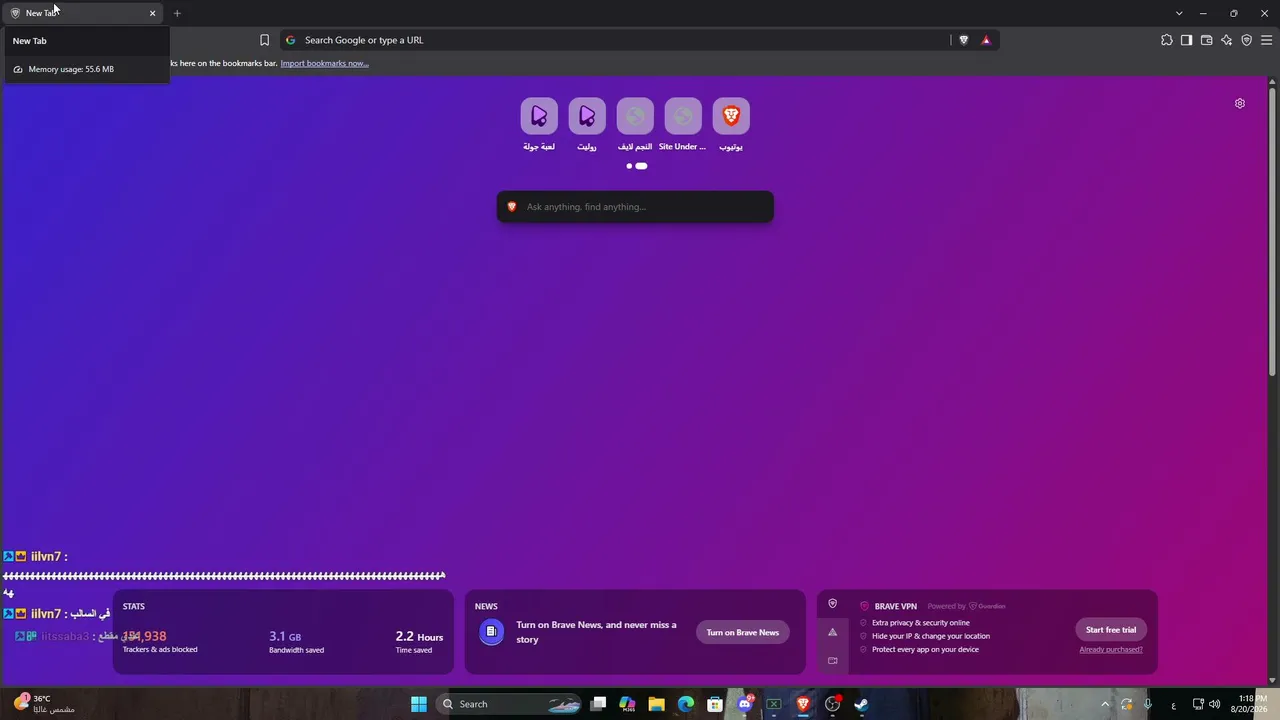Viewport: 1280px width, 720px height.
Task: Focus the Ask anything, find anything box
Action: pyautogui.click(x=635, y=207)
